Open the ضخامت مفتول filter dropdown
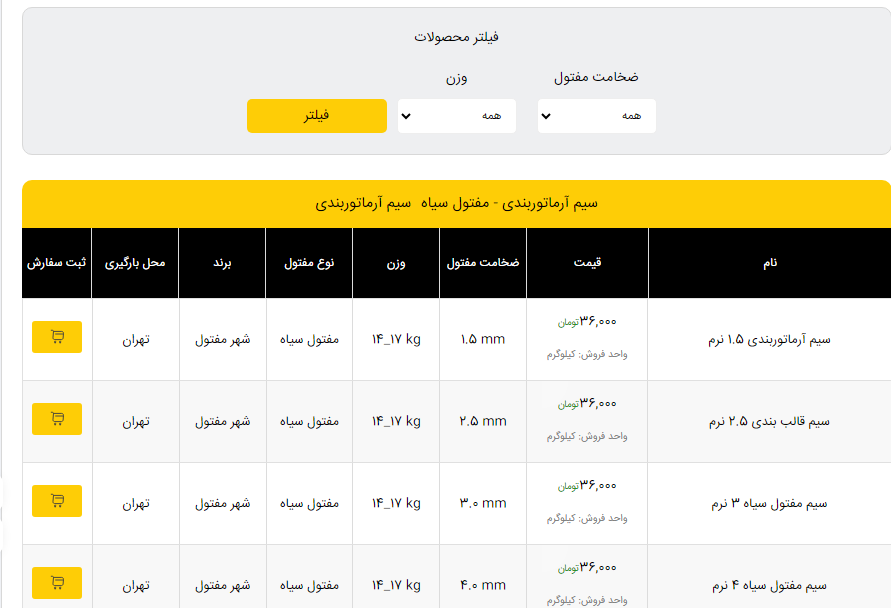The height and width of the screenshot is (608, 891). click(x=596, y=116)
